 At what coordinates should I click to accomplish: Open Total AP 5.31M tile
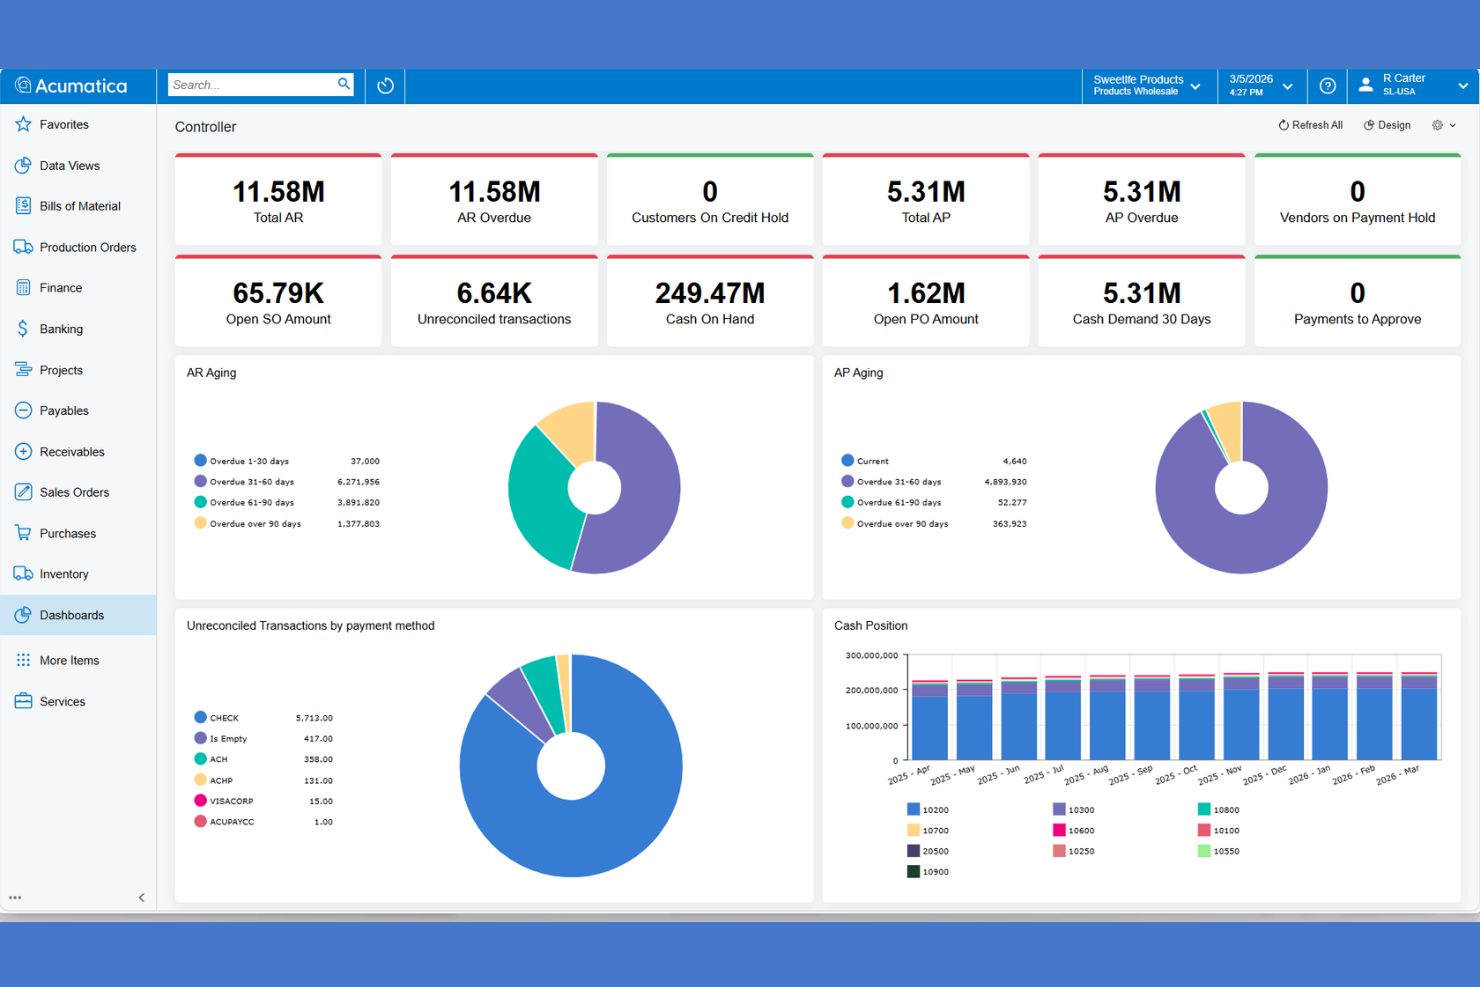coord(926,199)
